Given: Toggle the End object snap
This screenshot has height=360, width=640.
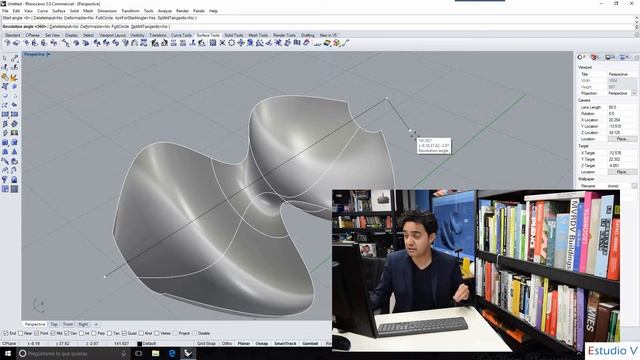Looking at the screenshot, I should [6, 333].
